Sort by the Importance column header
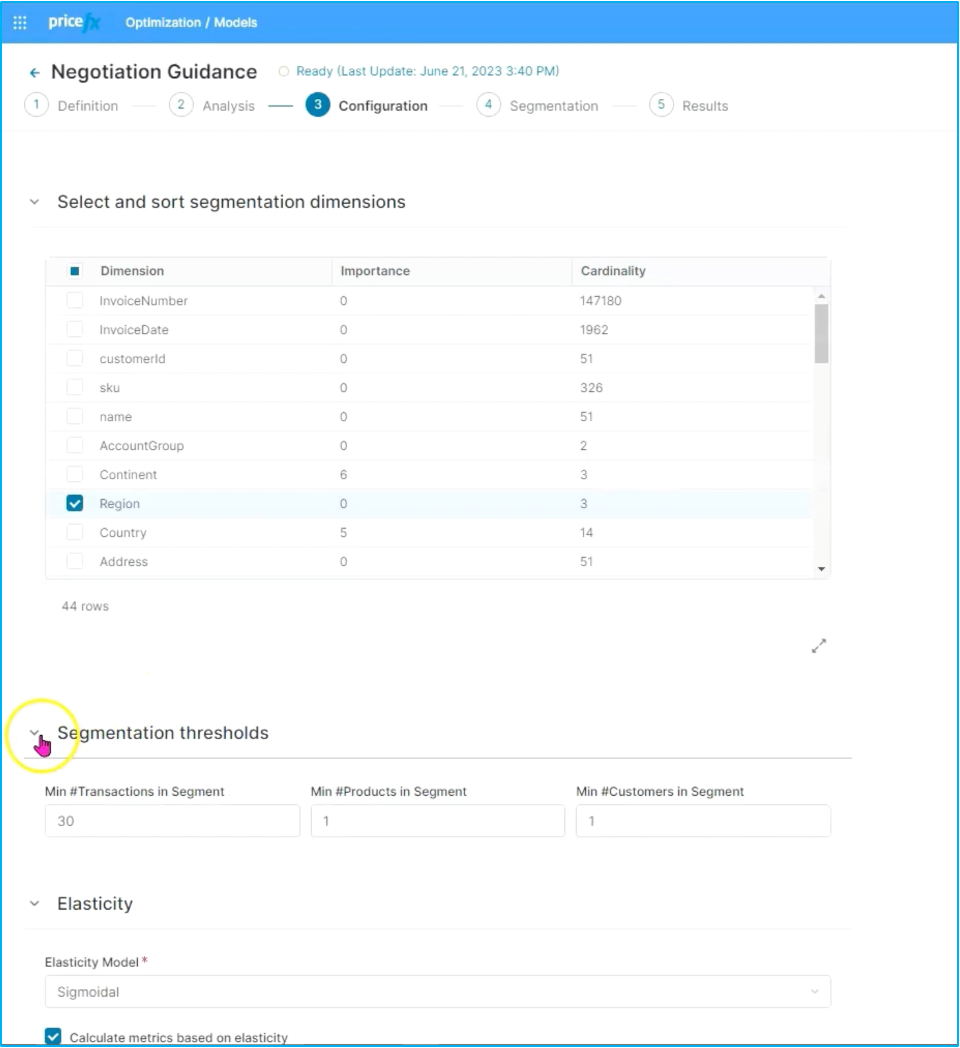Screen dimensions: 960x1048 (x=375, y=271)
